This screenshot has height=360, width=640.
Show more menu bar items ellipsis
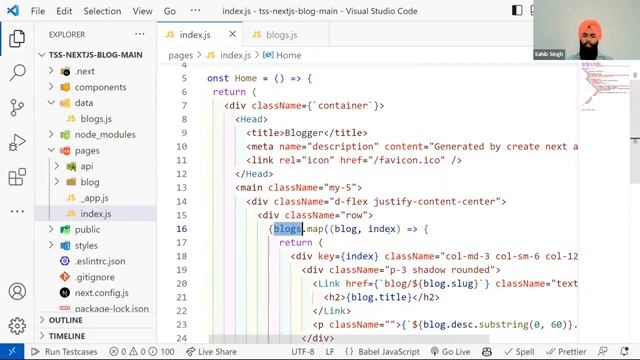pos(196,11)
